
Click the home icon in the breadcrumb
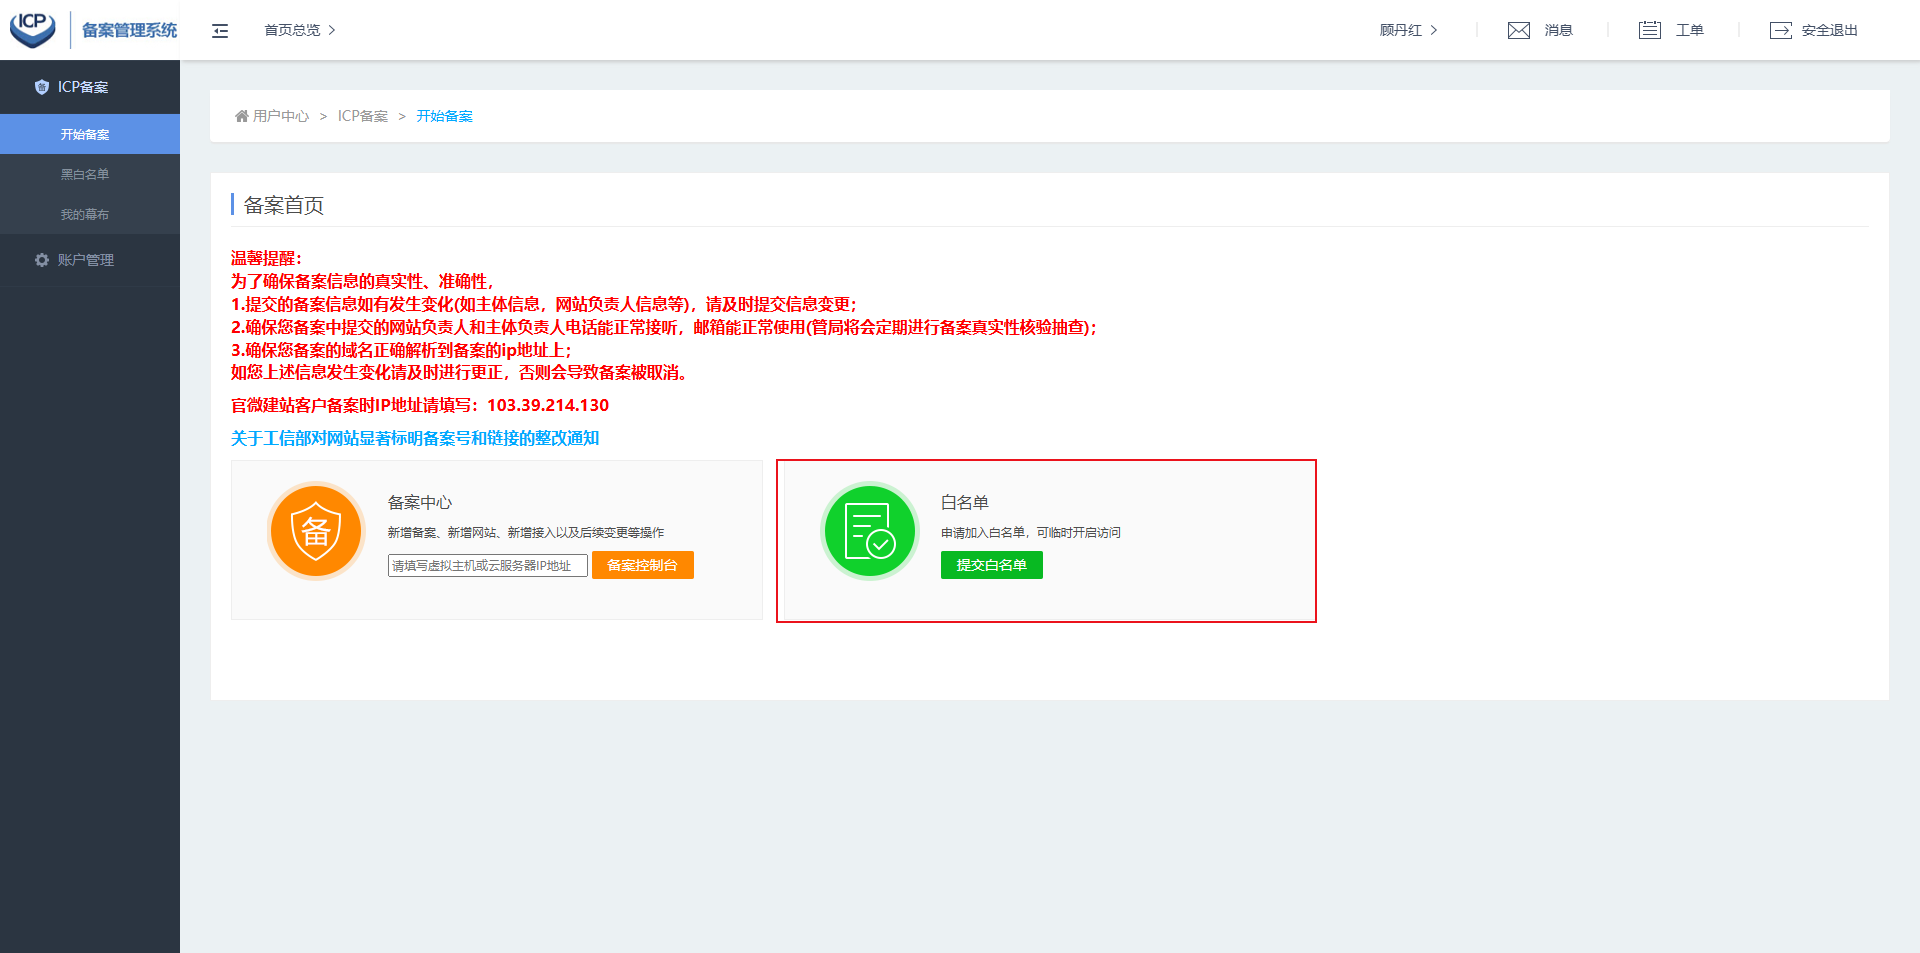tap(241, 116)
